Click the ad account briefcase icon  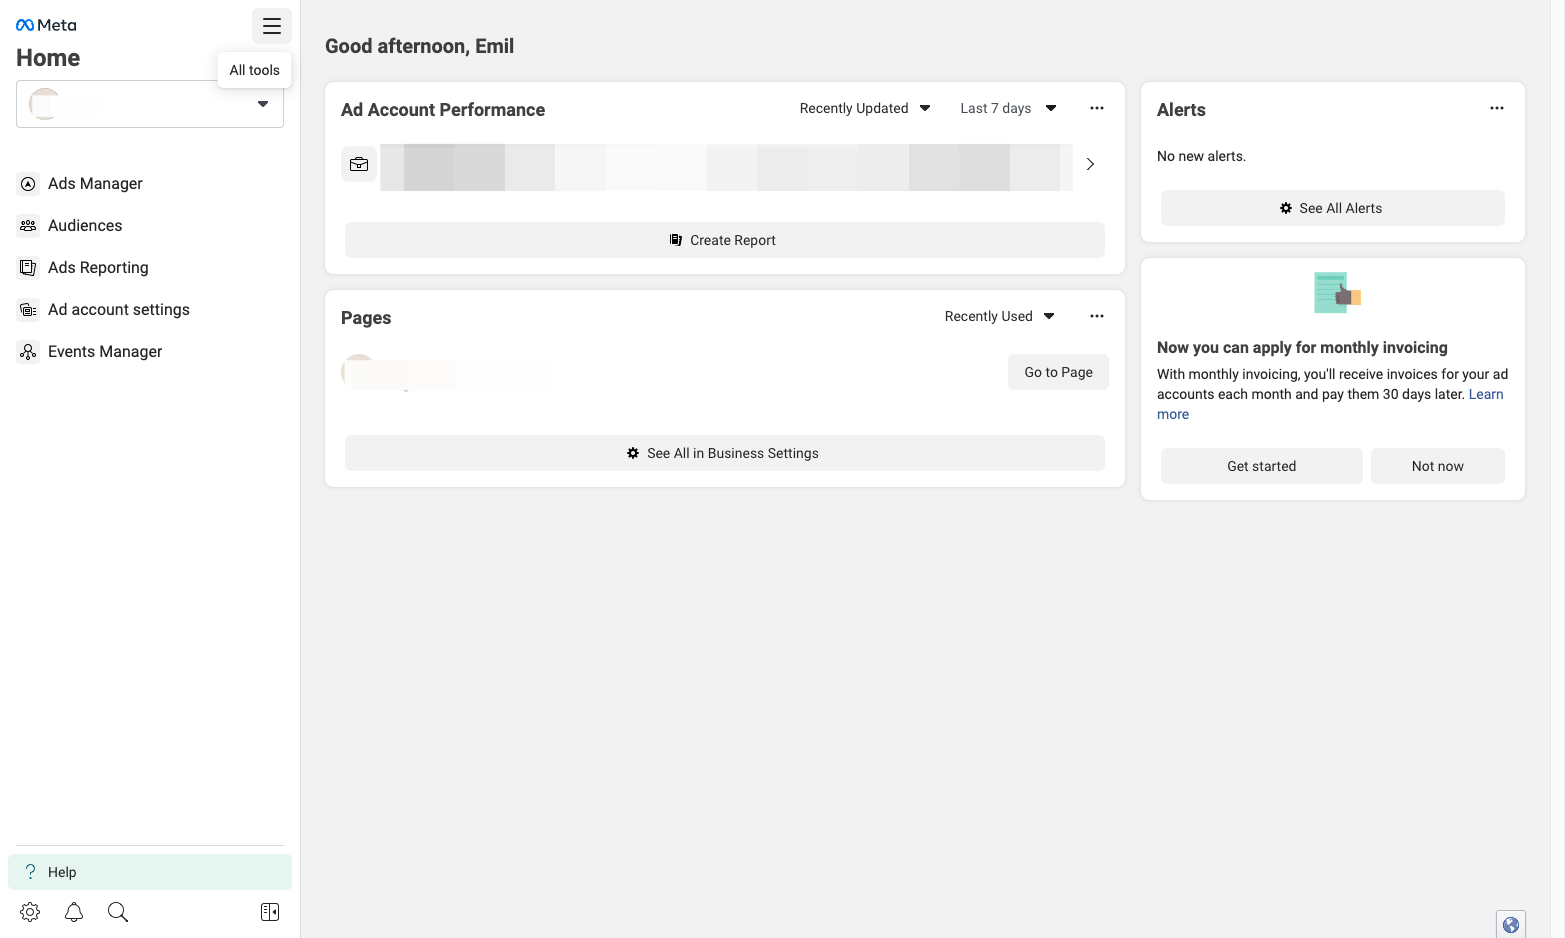359,164
